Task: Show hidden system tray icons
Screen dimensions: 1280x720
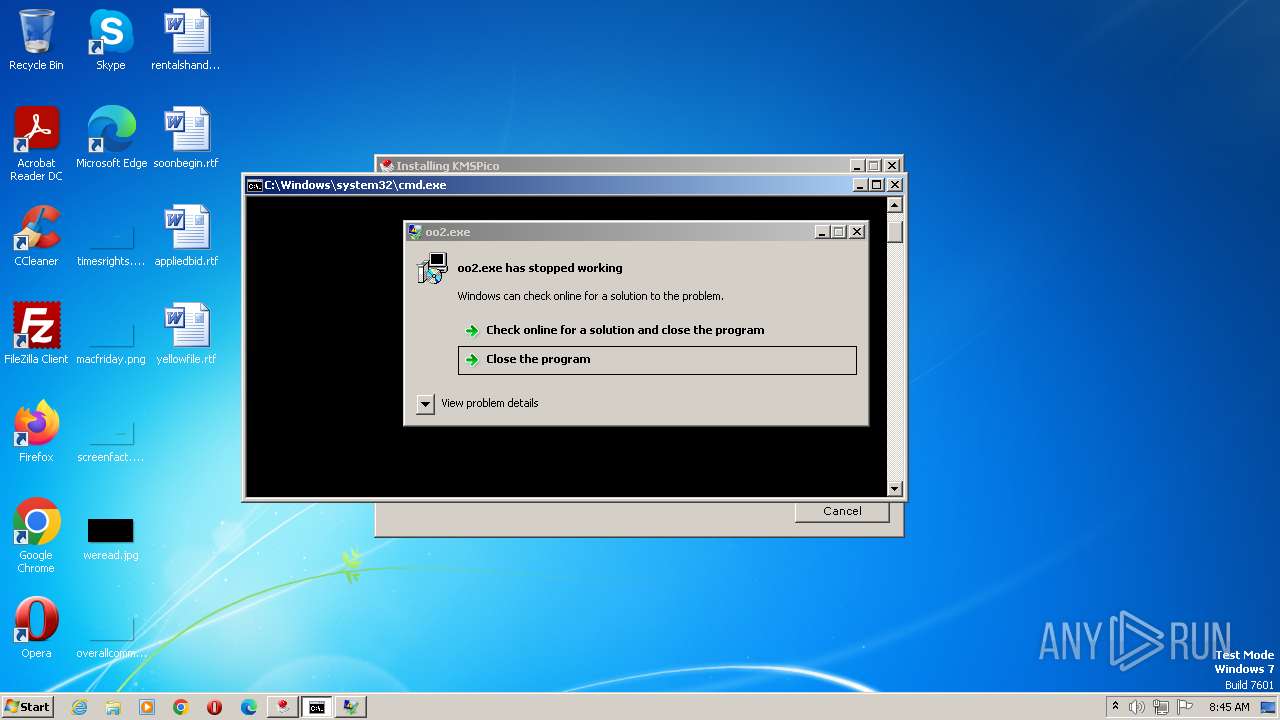Action: pos(1115,707)
